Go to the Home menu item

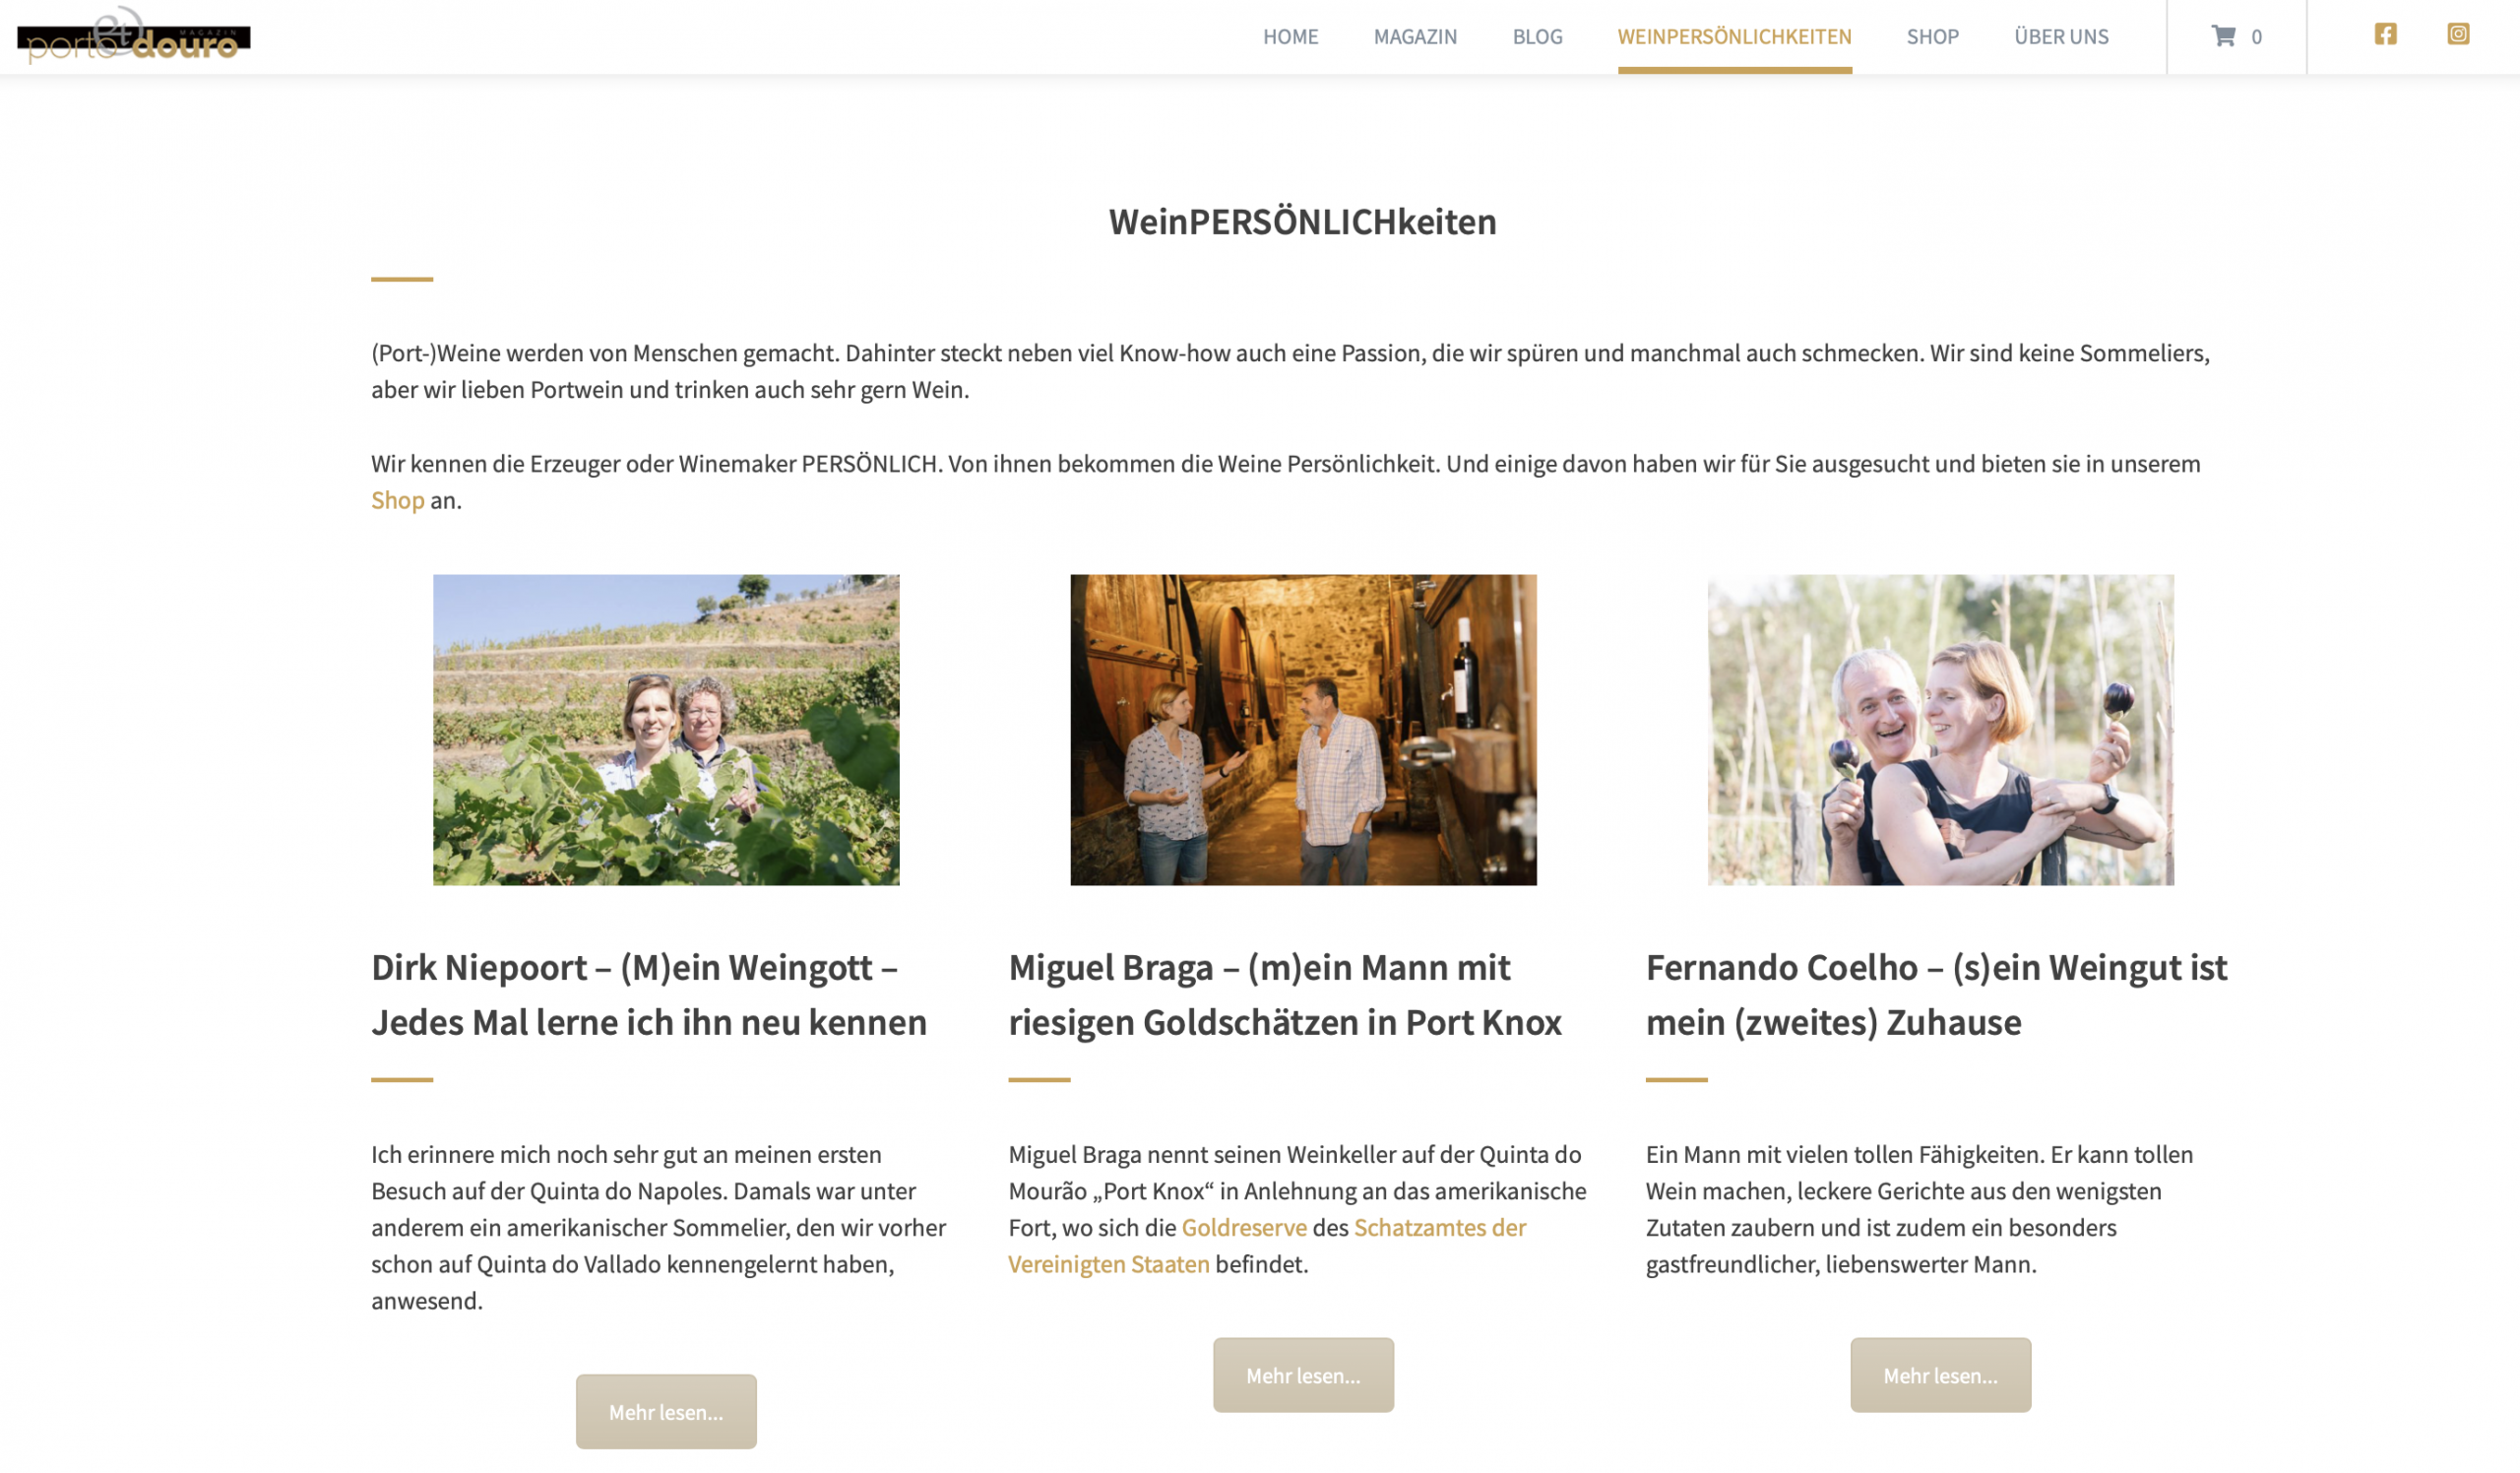pos(1290,37)
